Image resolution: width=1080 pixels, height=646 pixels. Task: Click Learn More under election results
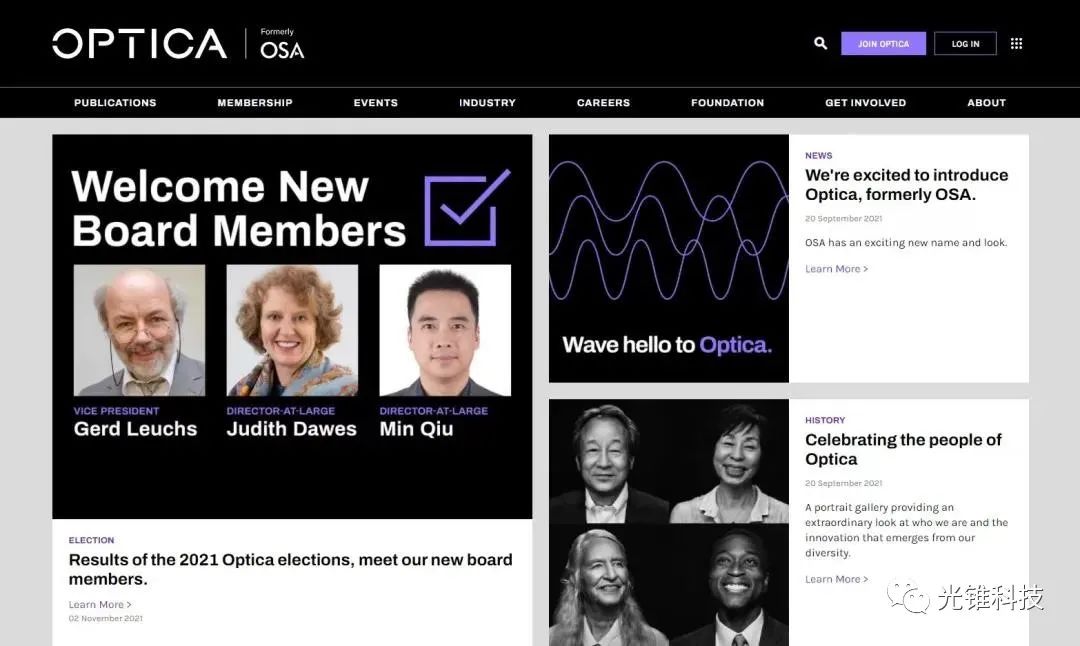tap(99, 605)
